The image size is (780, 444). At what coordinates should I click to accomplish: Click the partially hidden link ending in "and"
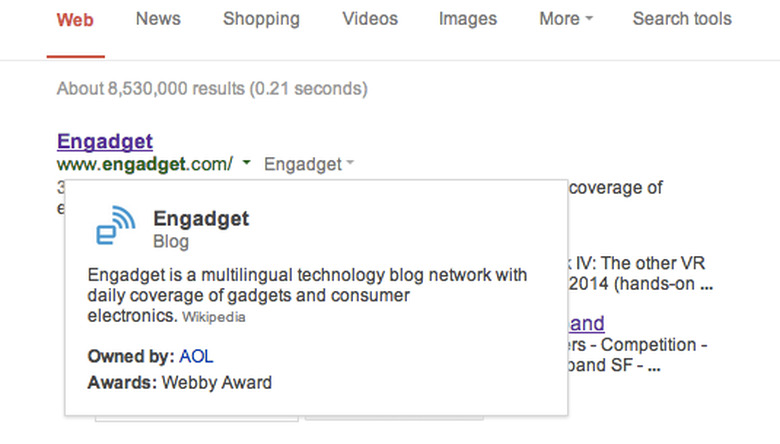(587, 323)
